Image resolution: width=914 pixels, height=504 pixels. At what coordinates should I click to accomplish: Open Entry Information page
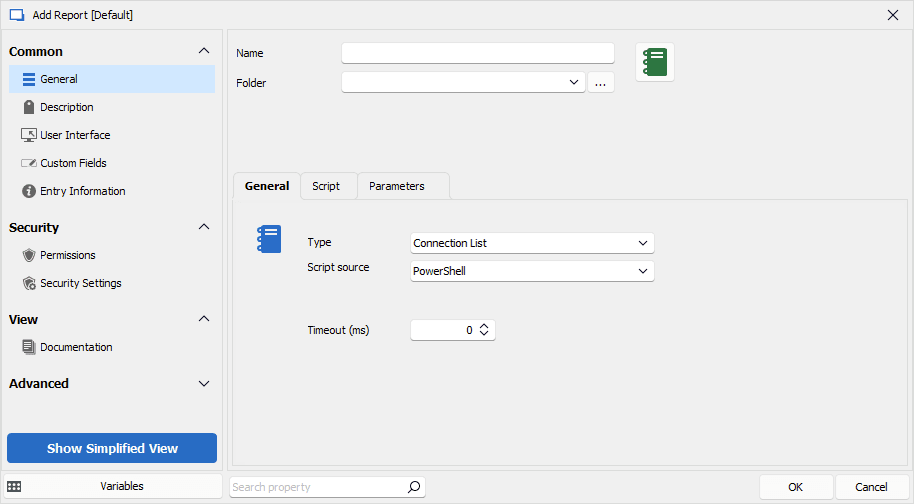(82, 191)
